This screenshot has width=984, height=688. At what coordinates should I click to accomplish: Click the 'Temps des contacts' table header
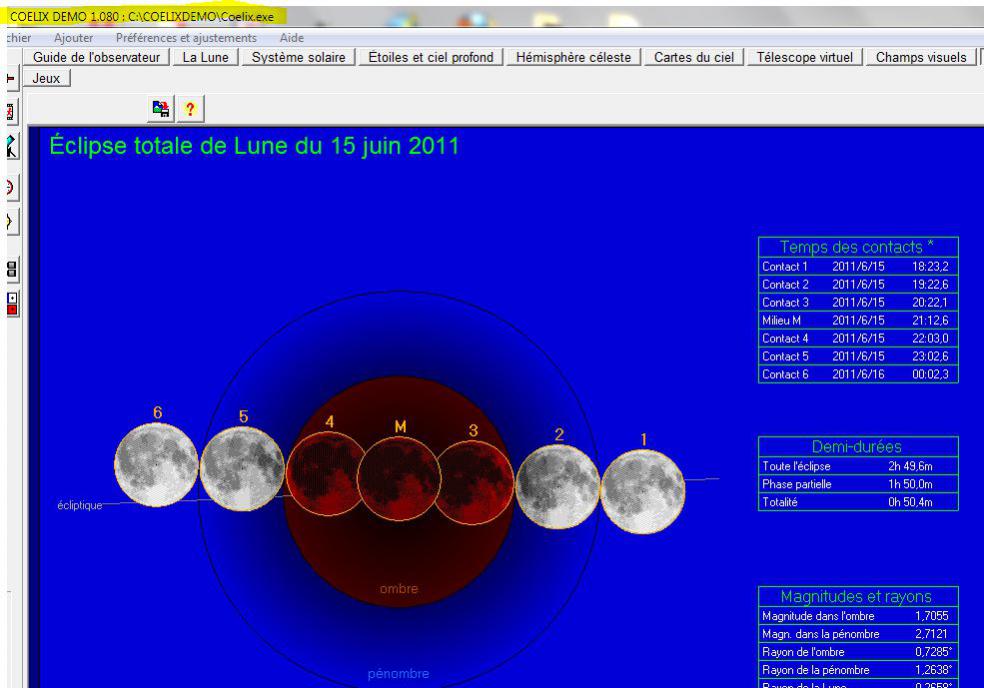(x=858, y=247)
